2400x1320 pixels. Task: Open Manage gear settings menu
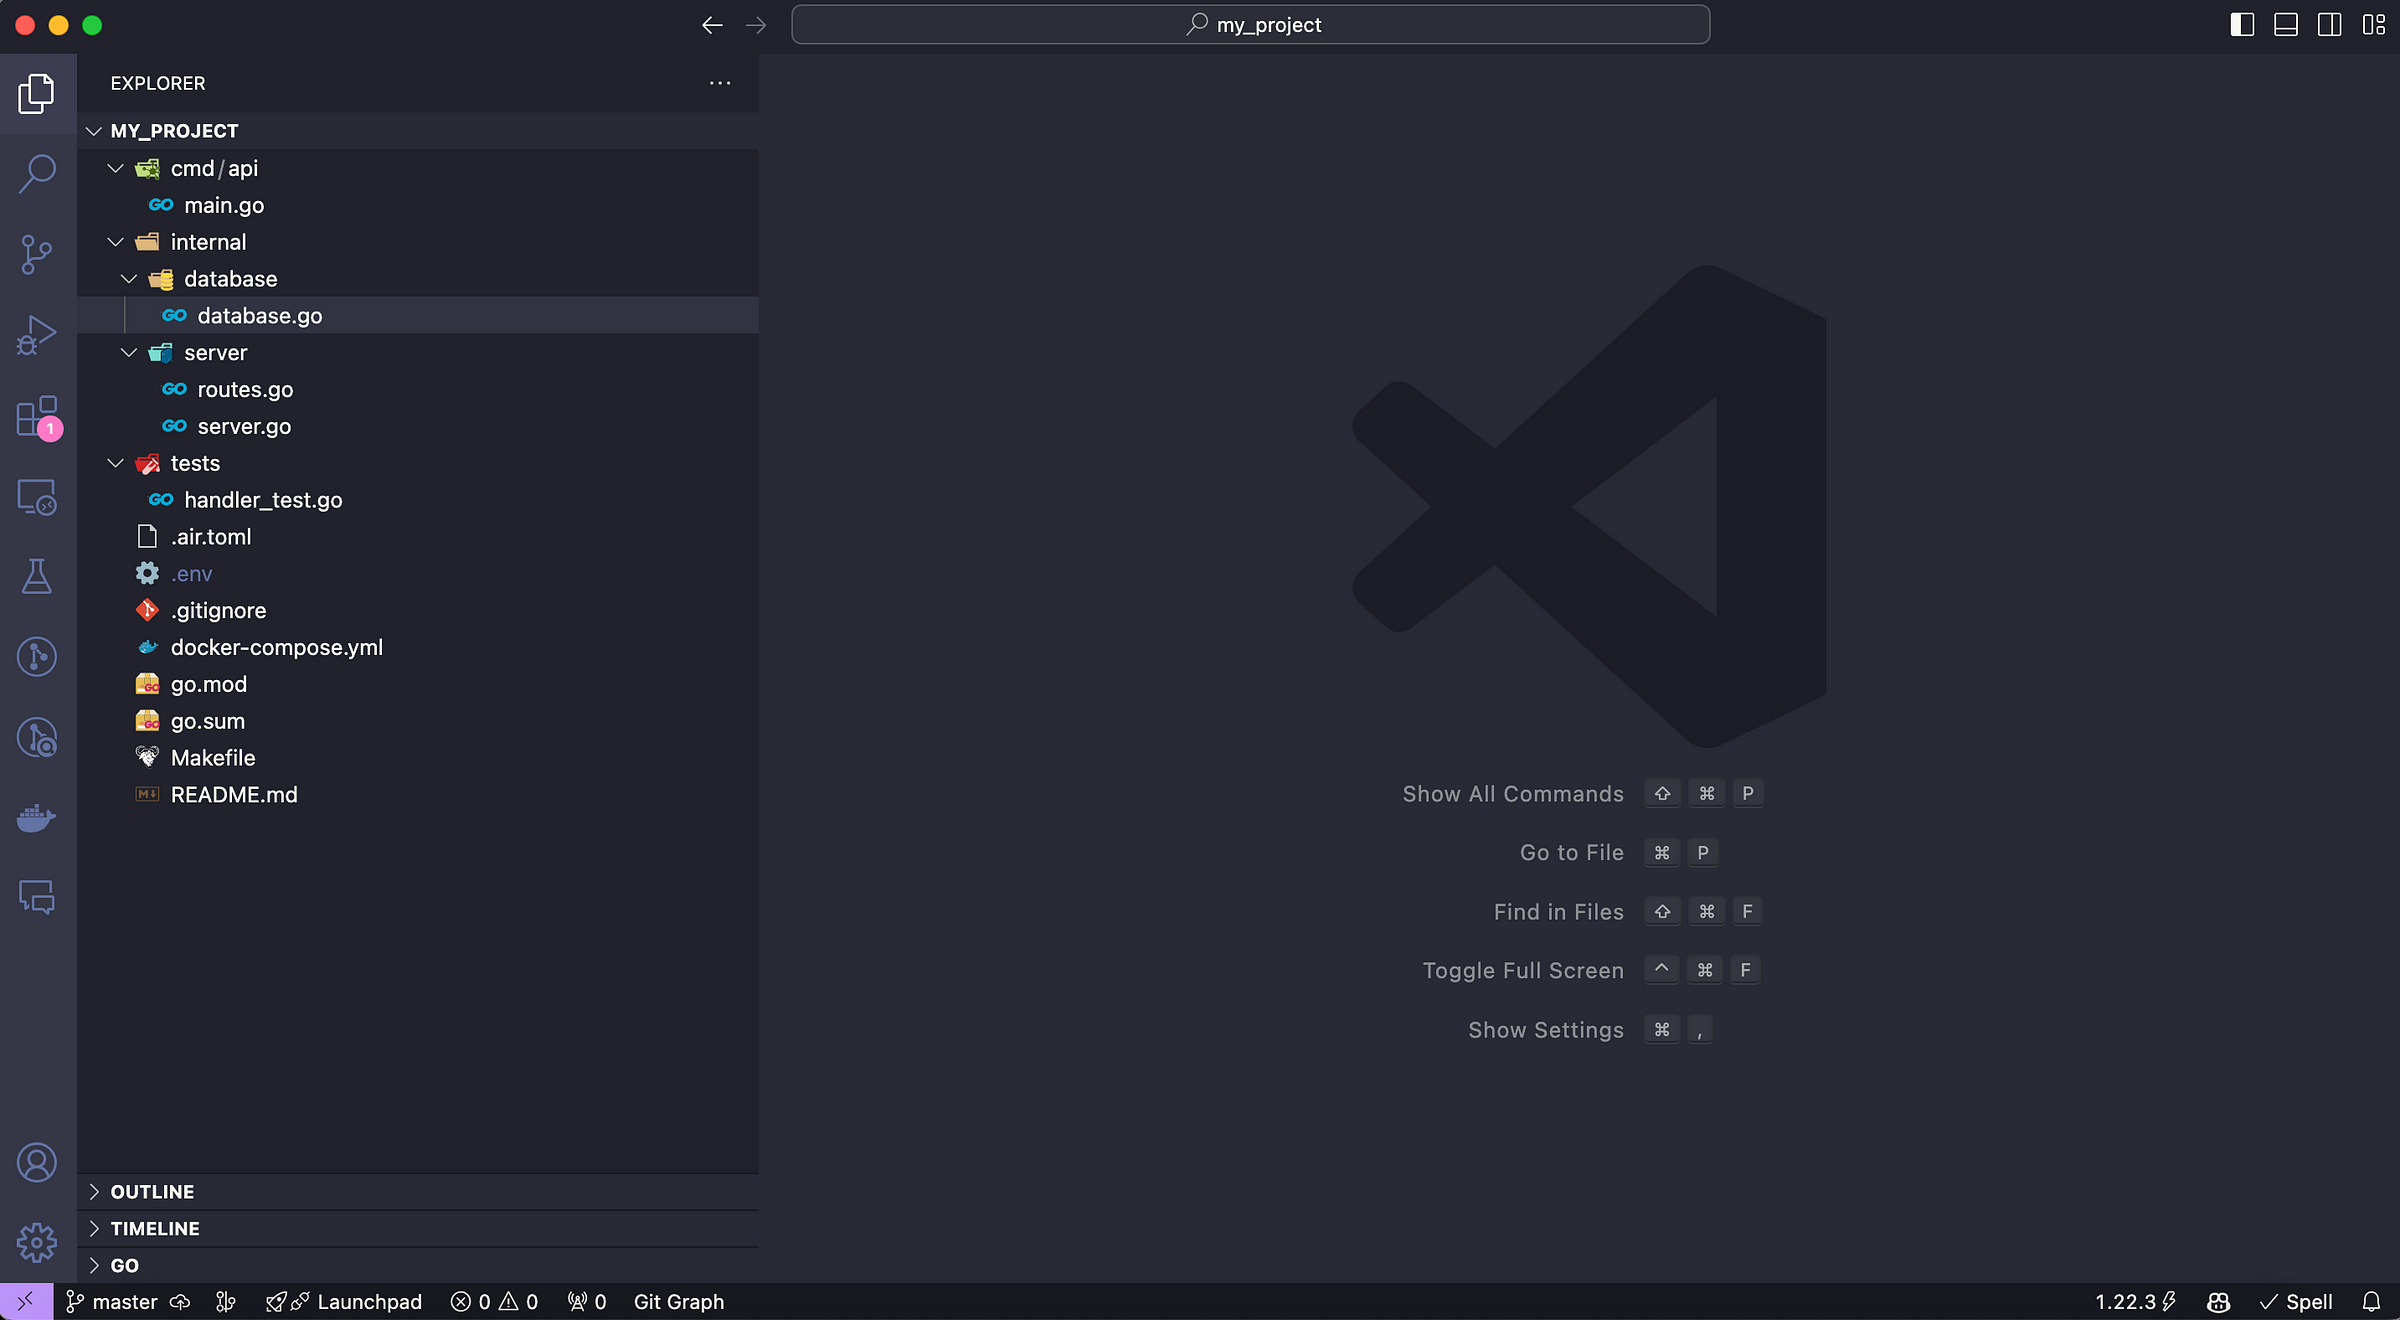coord(37,1243)
